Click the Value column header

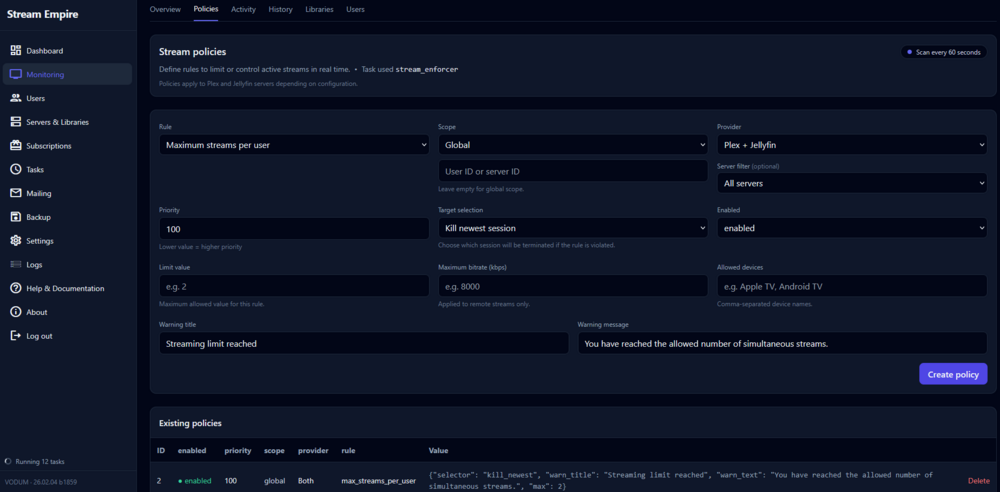tap(439, 451)
